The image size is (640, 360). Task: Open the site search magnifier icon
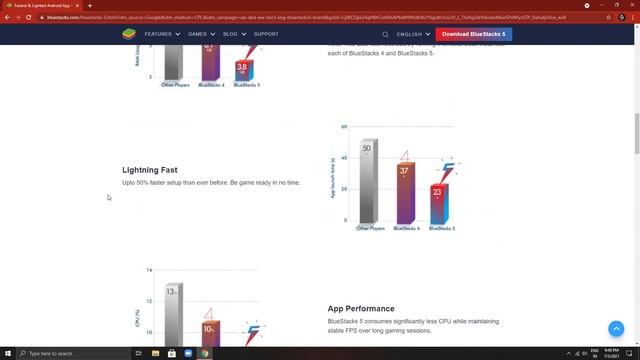tap(385, 34)
